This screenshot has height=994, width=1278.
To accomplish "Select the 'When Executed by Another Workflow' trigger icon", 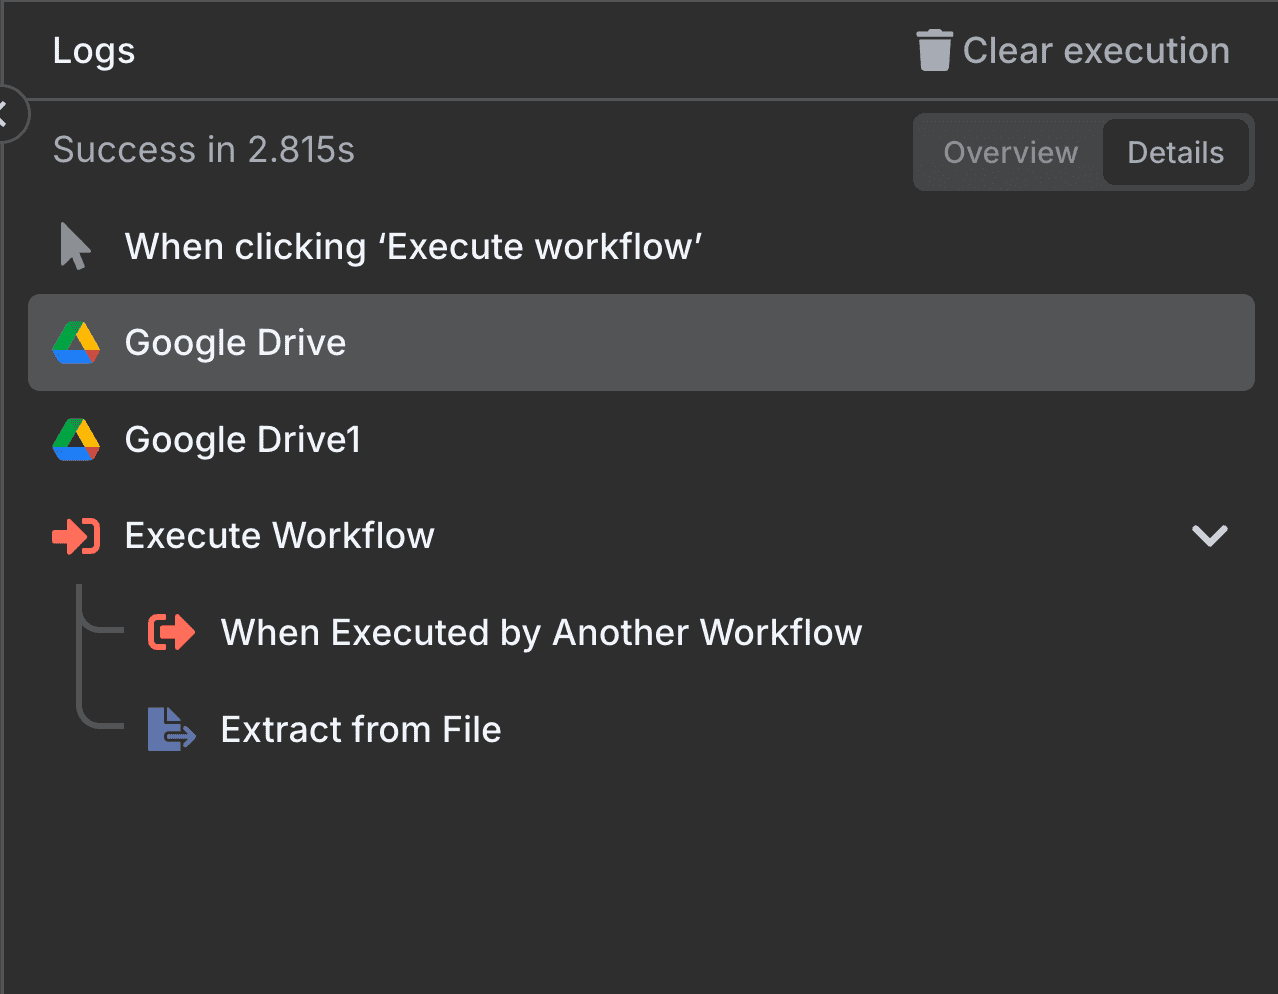I will [x=171, y=632].
